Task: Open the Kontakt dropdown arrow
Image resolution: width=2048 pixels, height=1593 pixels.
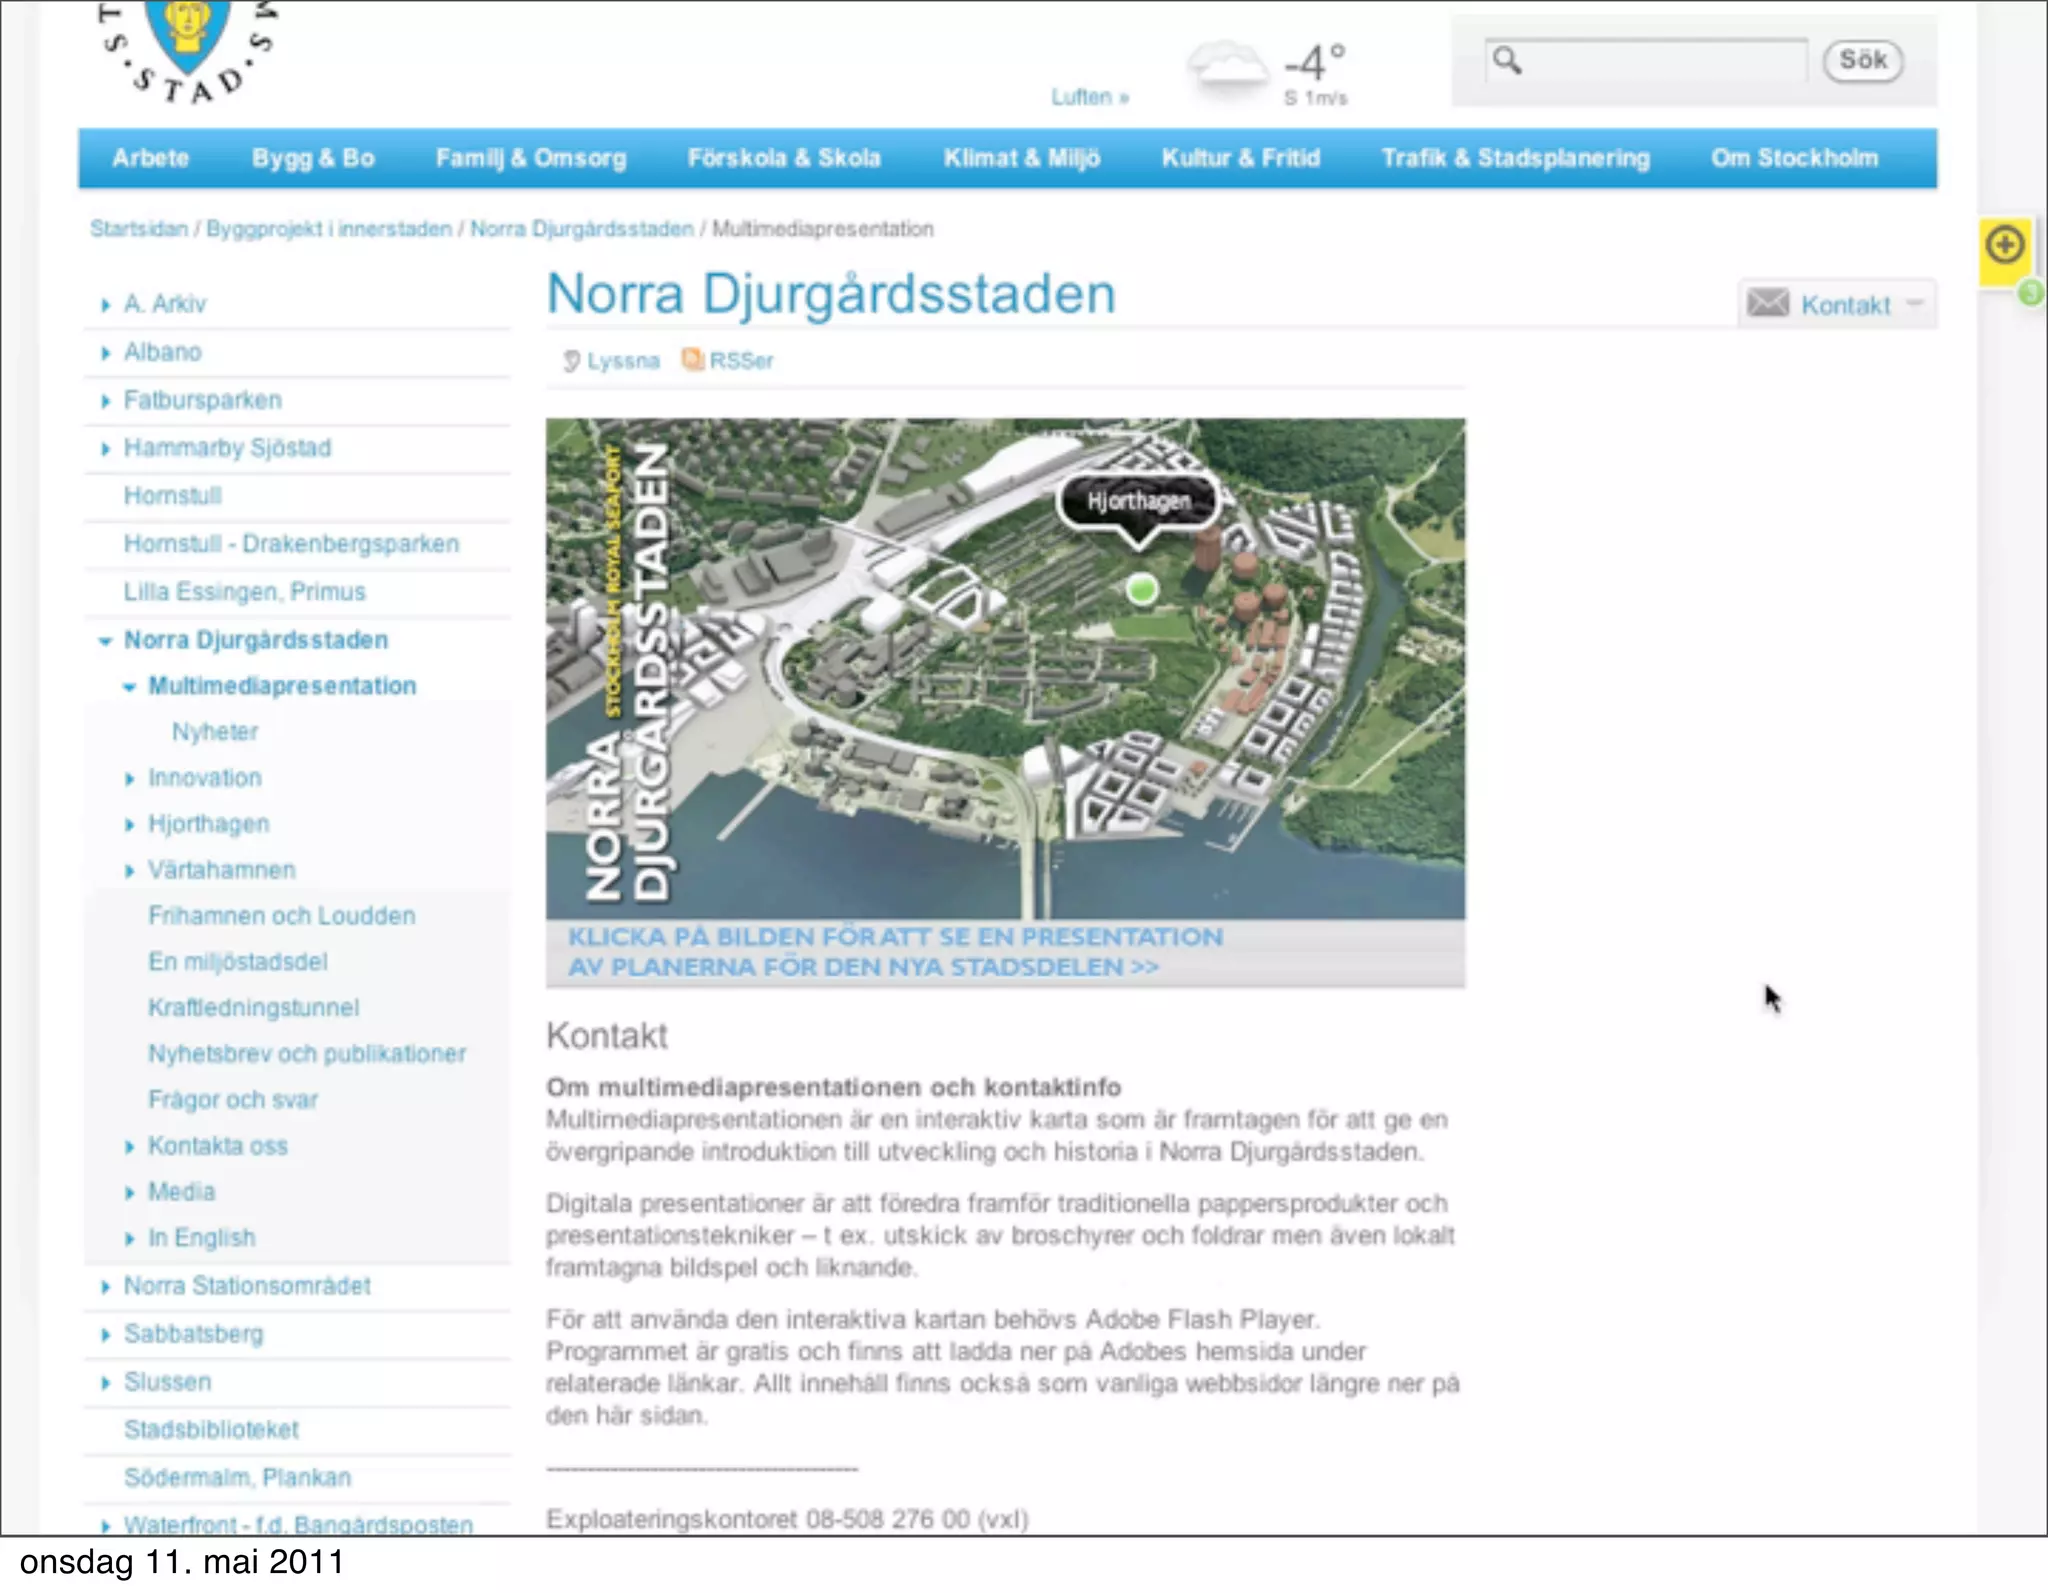Action: pyautogui.click(x=1915, y=304)
